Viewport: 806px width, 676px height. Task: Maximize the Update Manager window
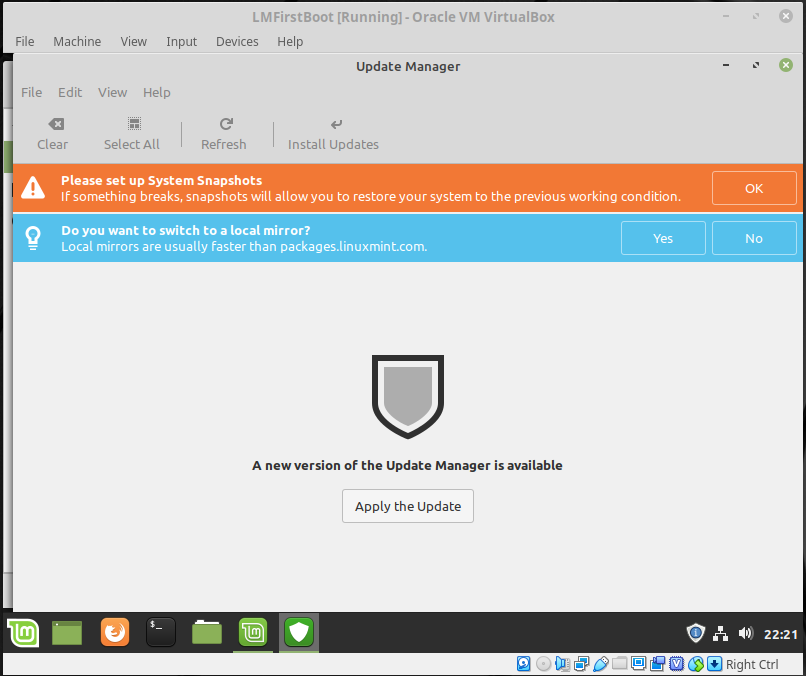pos(756,65)
